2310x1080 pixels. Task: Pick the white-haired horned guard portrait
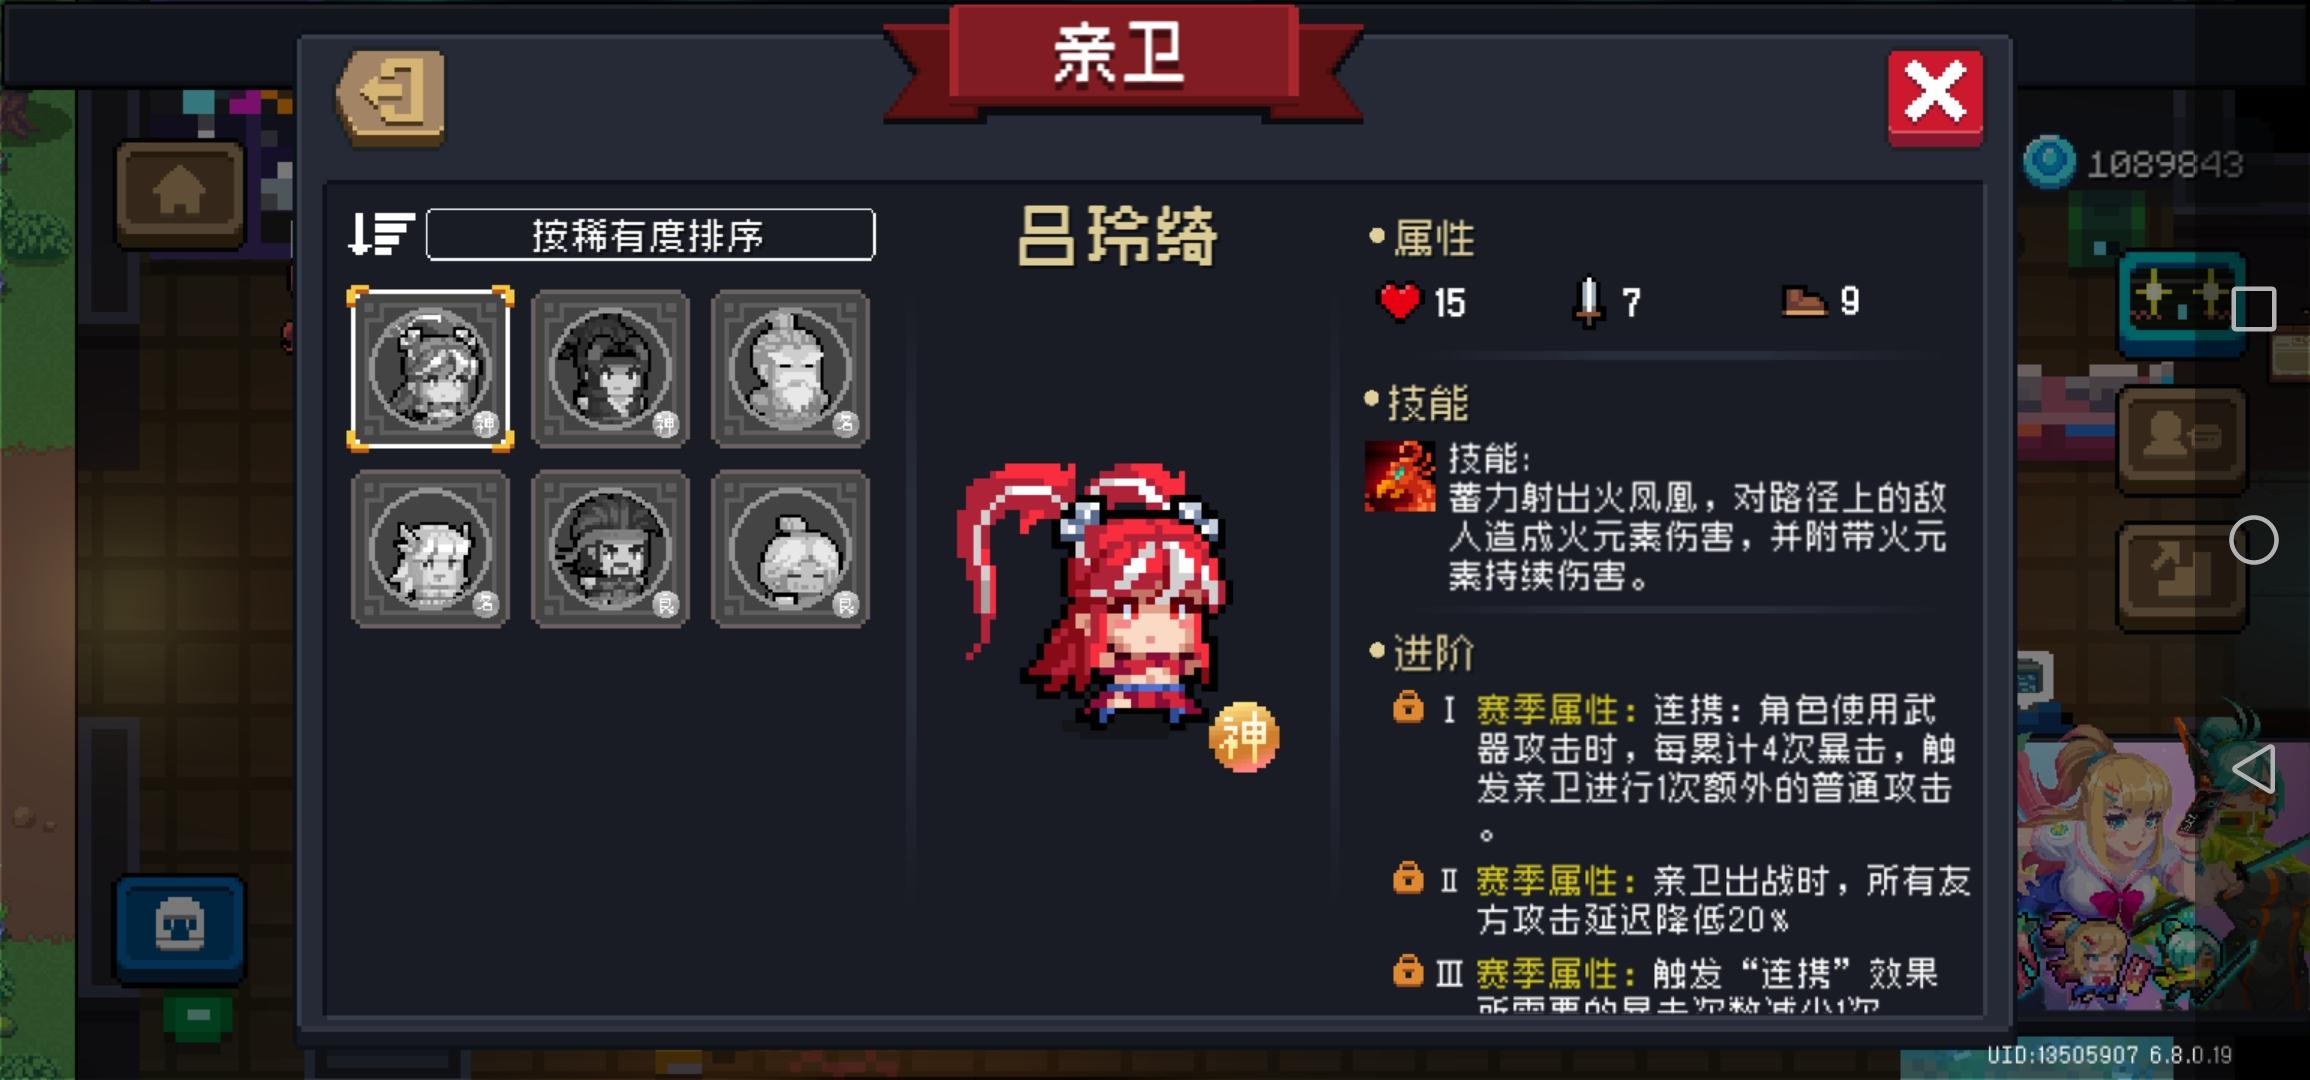[431, 549]
